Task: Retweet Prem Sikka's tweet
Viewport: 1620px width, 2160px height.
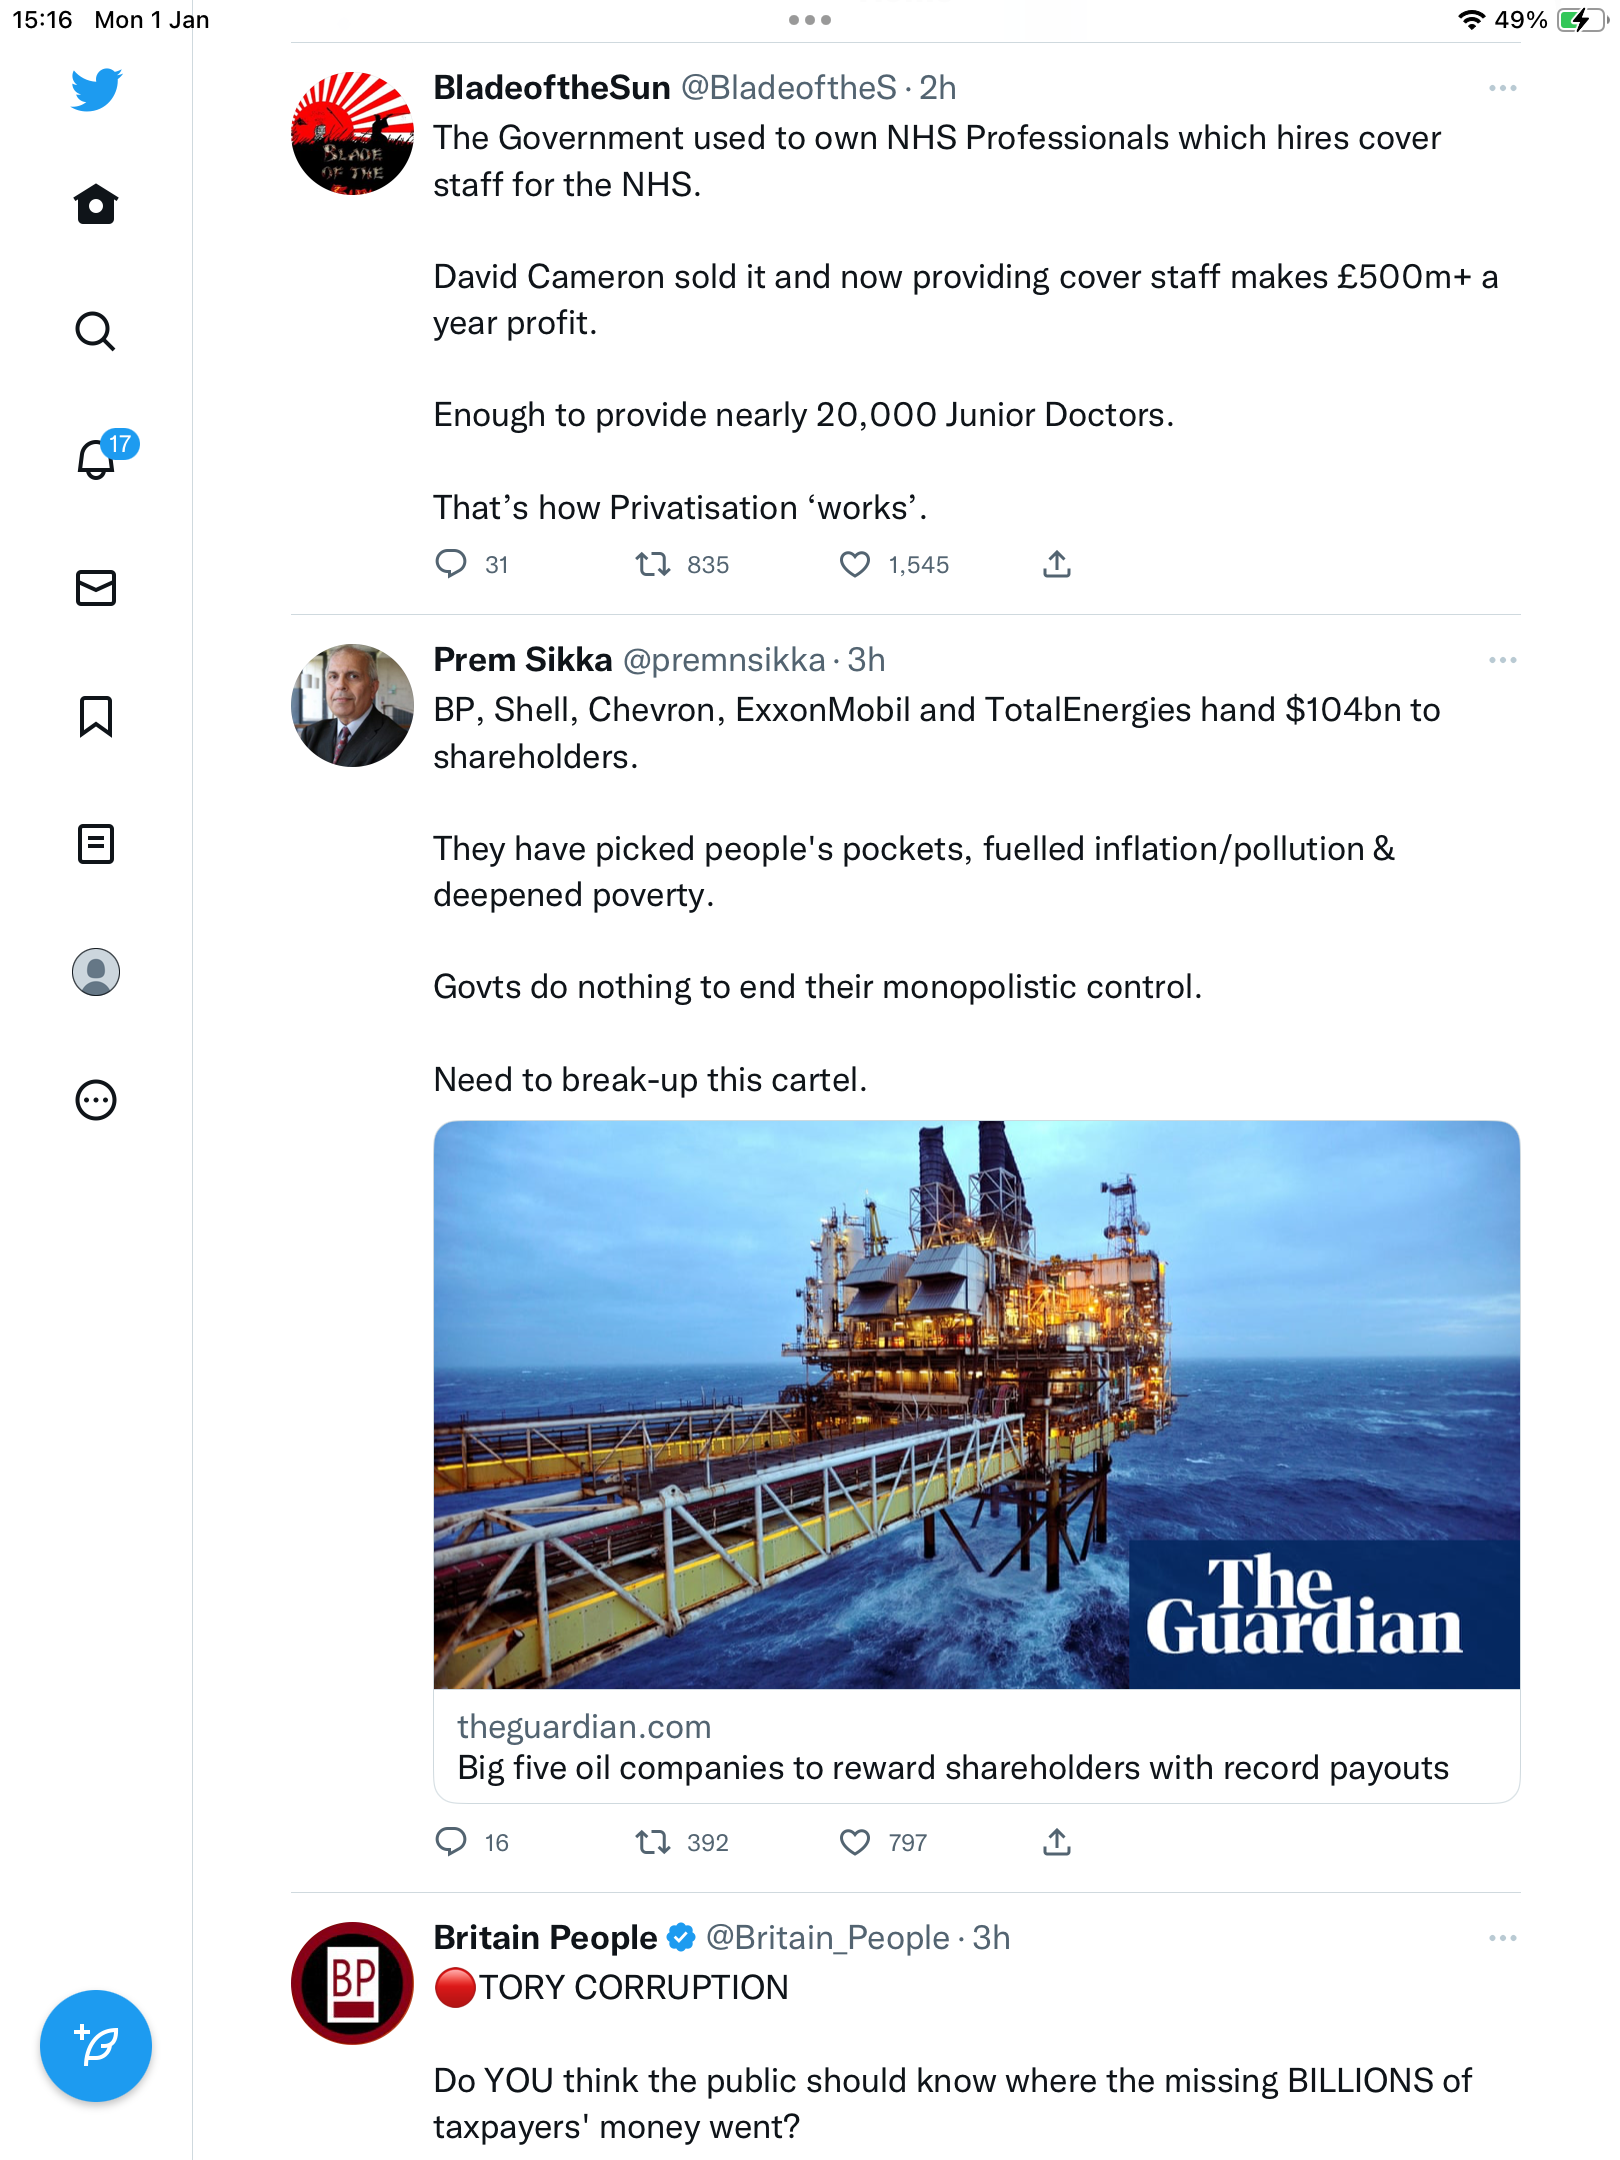Action: (653, 1842)
